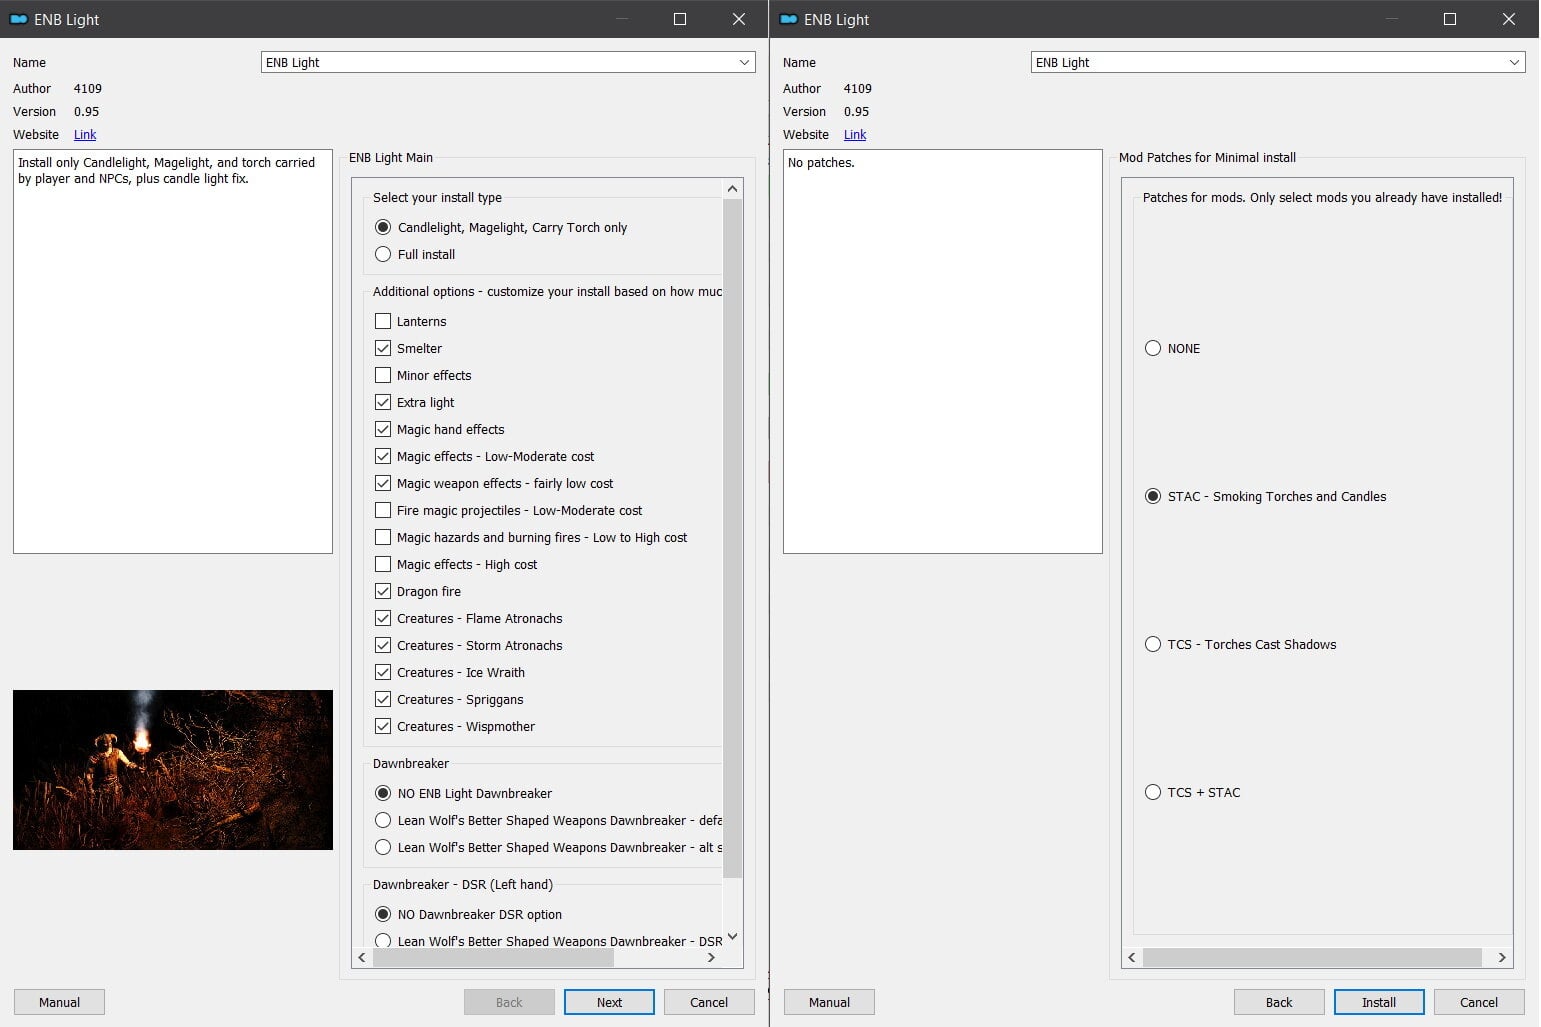Click Install to finish setup
1541x1027 pixels.
[x=1379, y=1002]
